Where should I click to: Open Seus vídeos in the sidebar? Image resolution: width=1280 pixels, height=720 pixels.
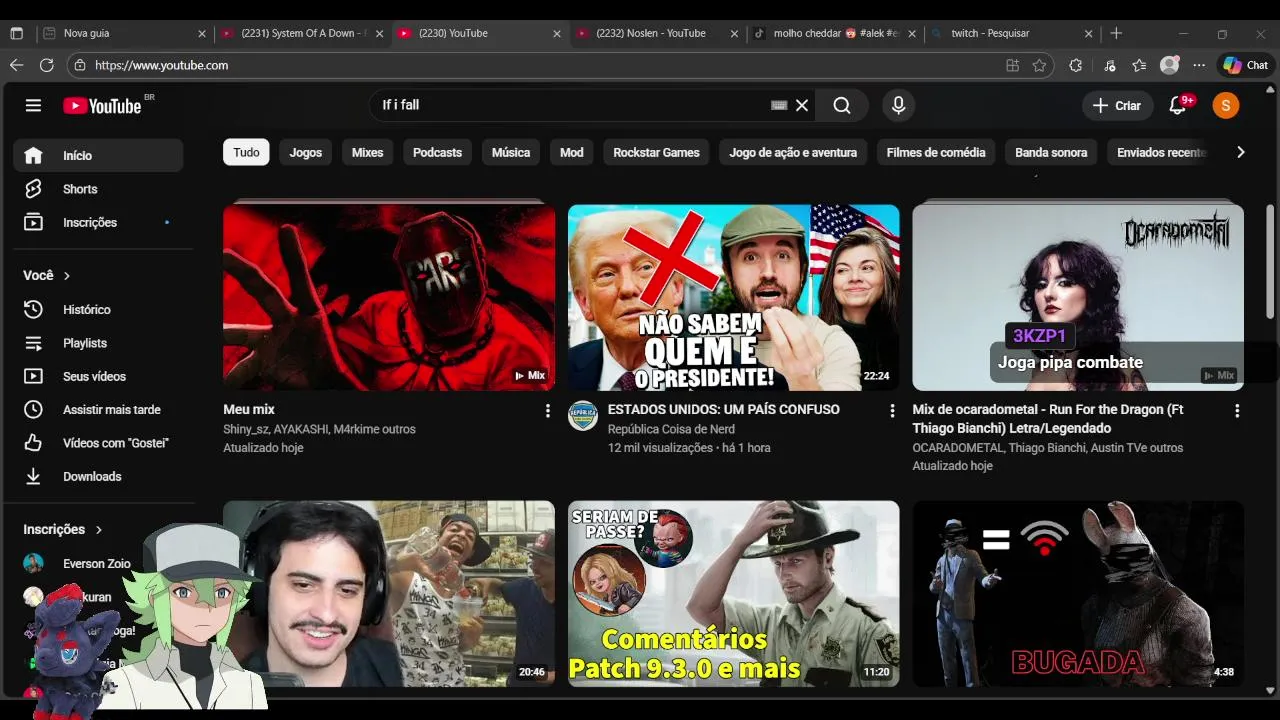click(x=98, y=376)
